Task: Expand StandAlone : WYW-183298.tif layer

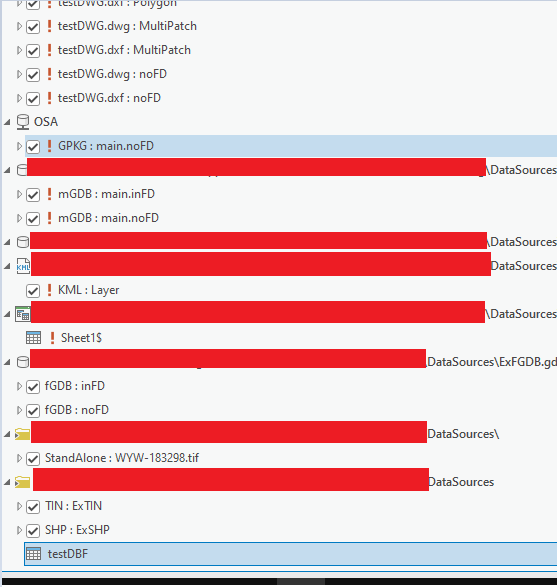Action: (x=19, y=458)
